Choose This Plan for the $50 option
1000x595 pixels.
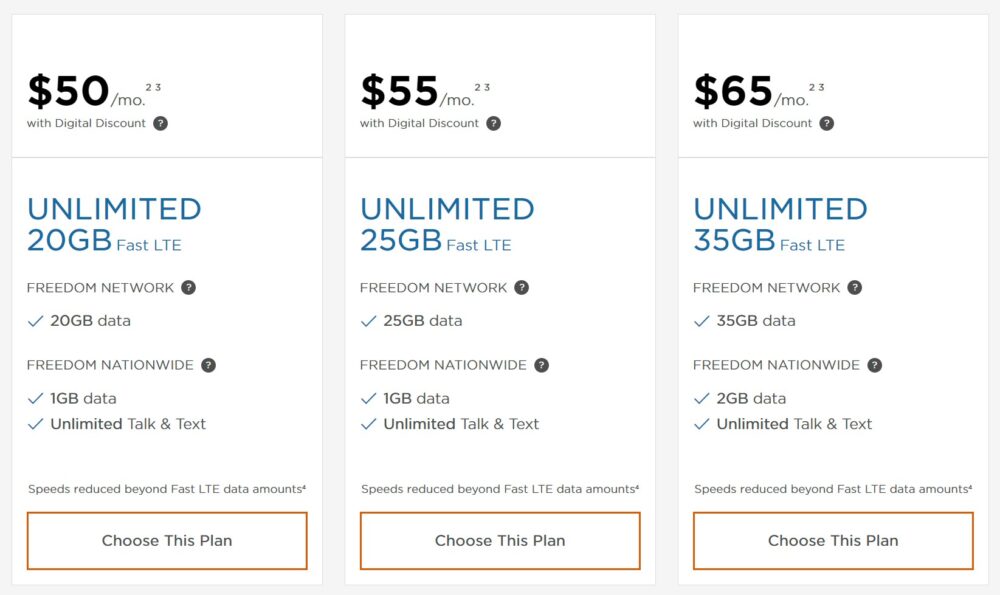[x=166, y=540]
